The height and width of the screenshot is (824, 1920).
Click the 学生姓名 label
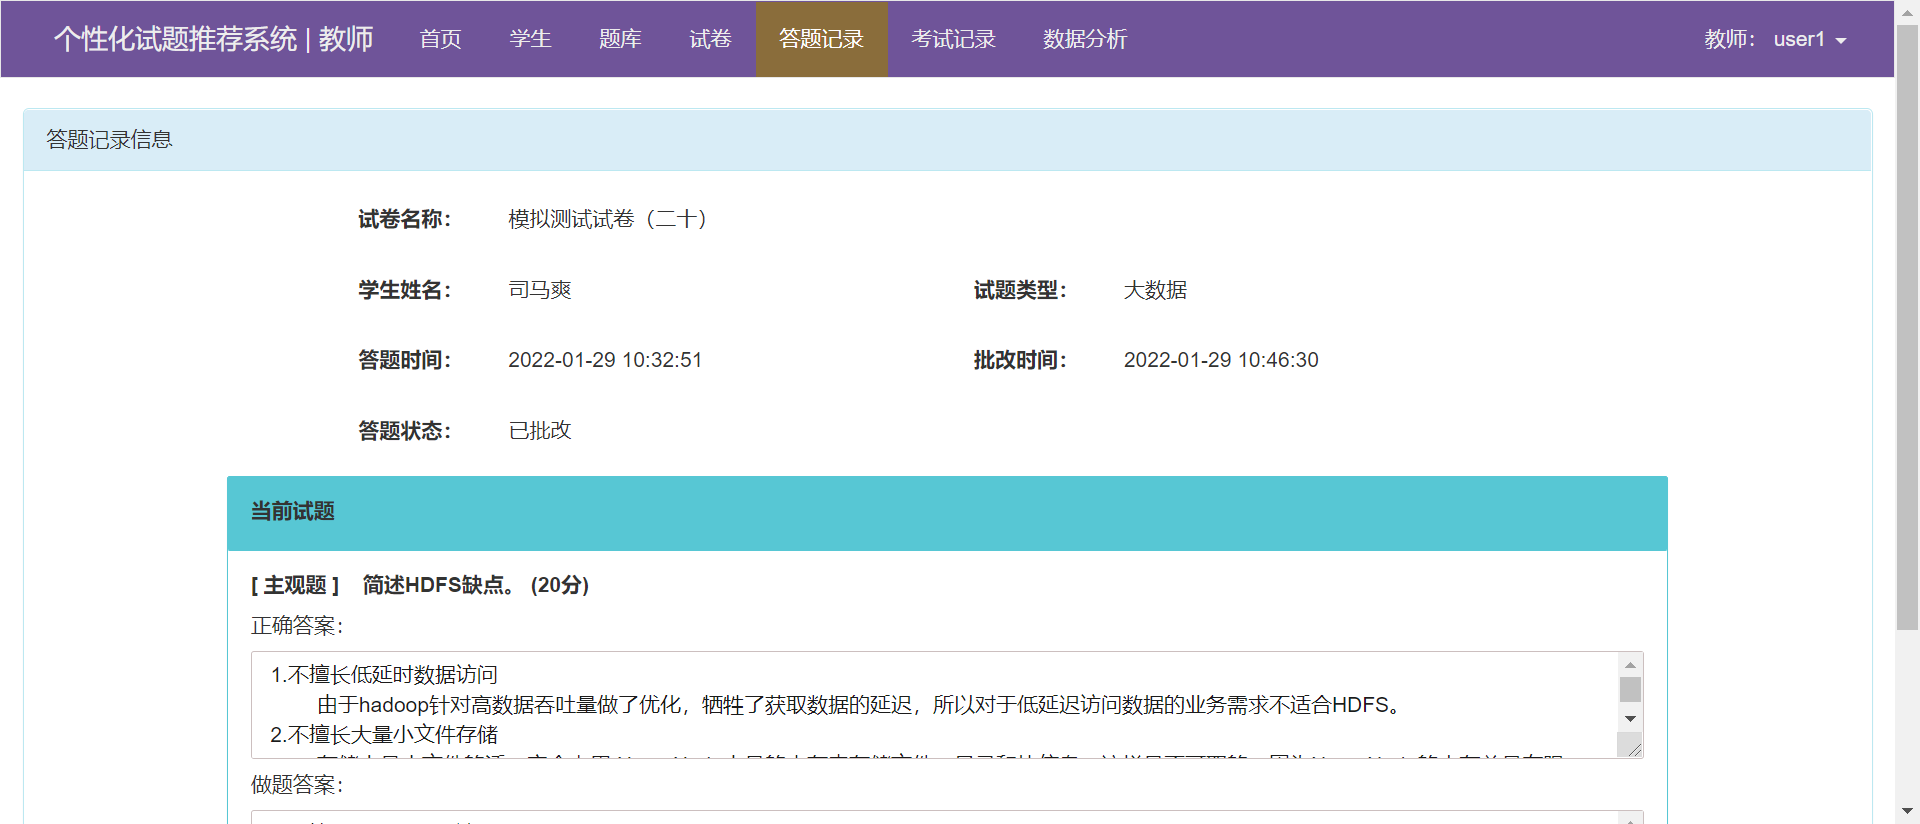tap(404, 290)
